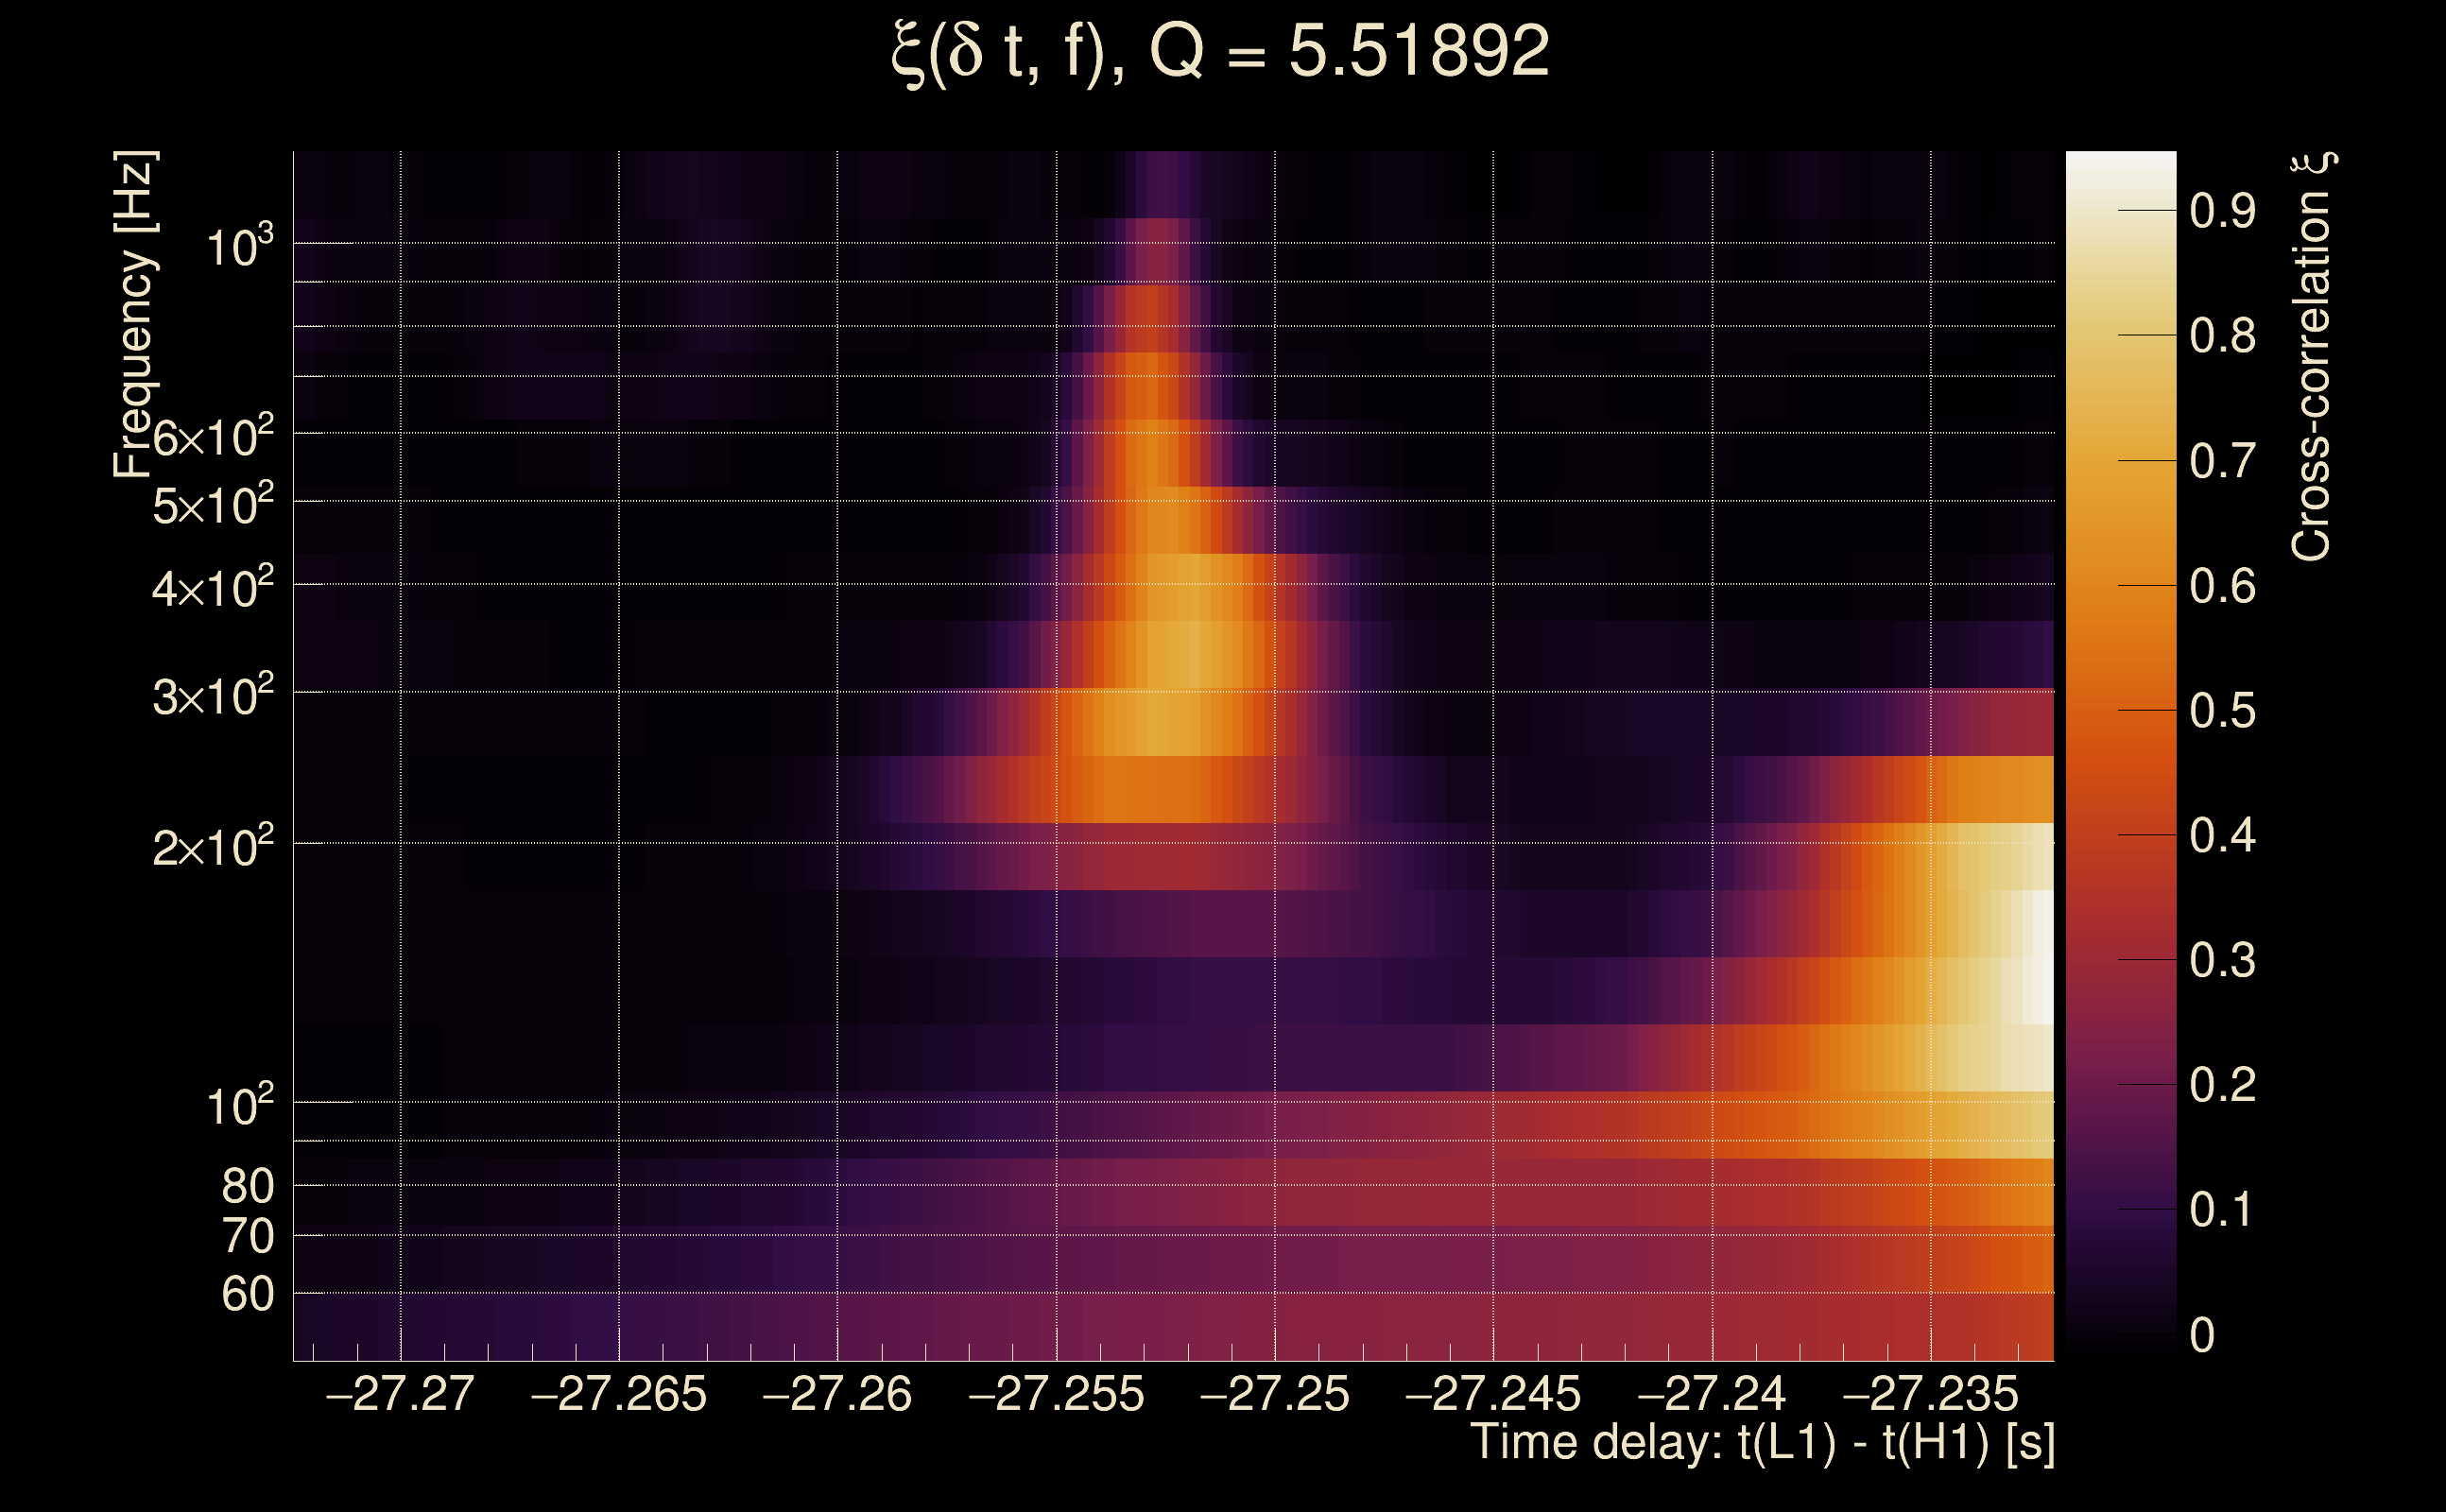Click the -27.255 x-axis tick label
Image resolution: width=2446 pixels, height=1512 pixels.
1056,1394
